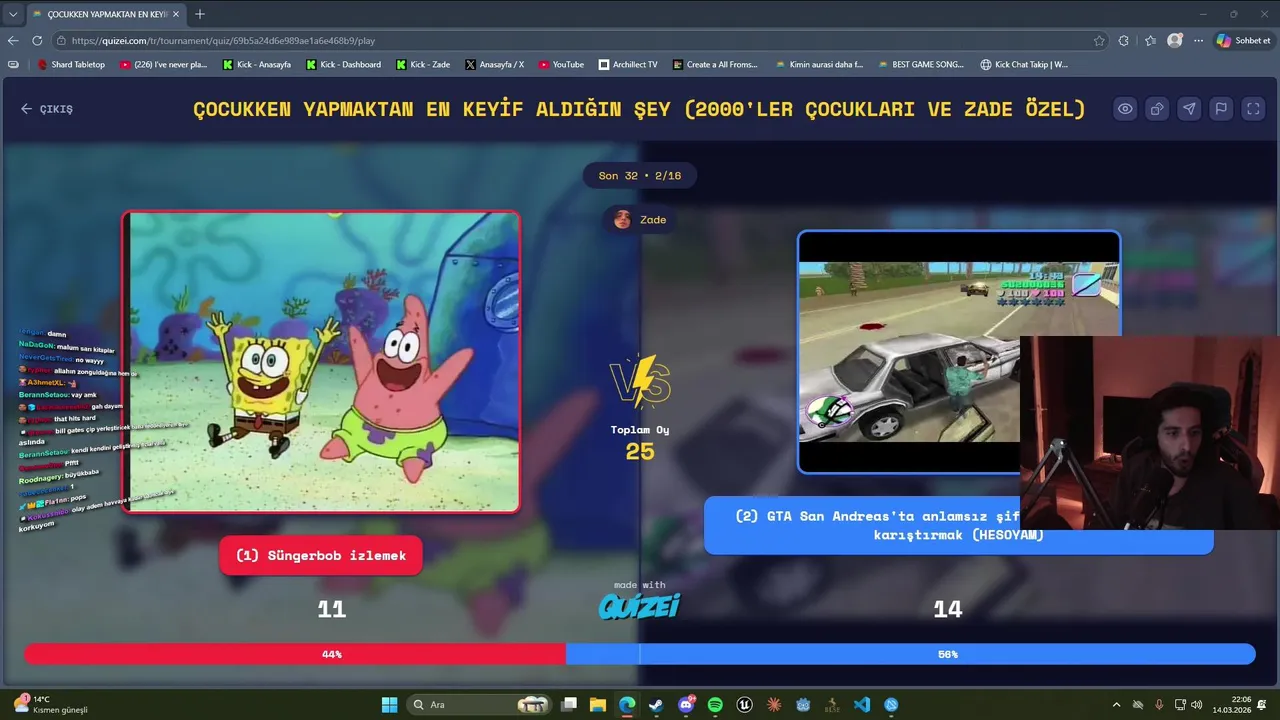Open File Explorer from taskbar
Viewport: 1280px width, 720px height.
(x=598, y=705)
